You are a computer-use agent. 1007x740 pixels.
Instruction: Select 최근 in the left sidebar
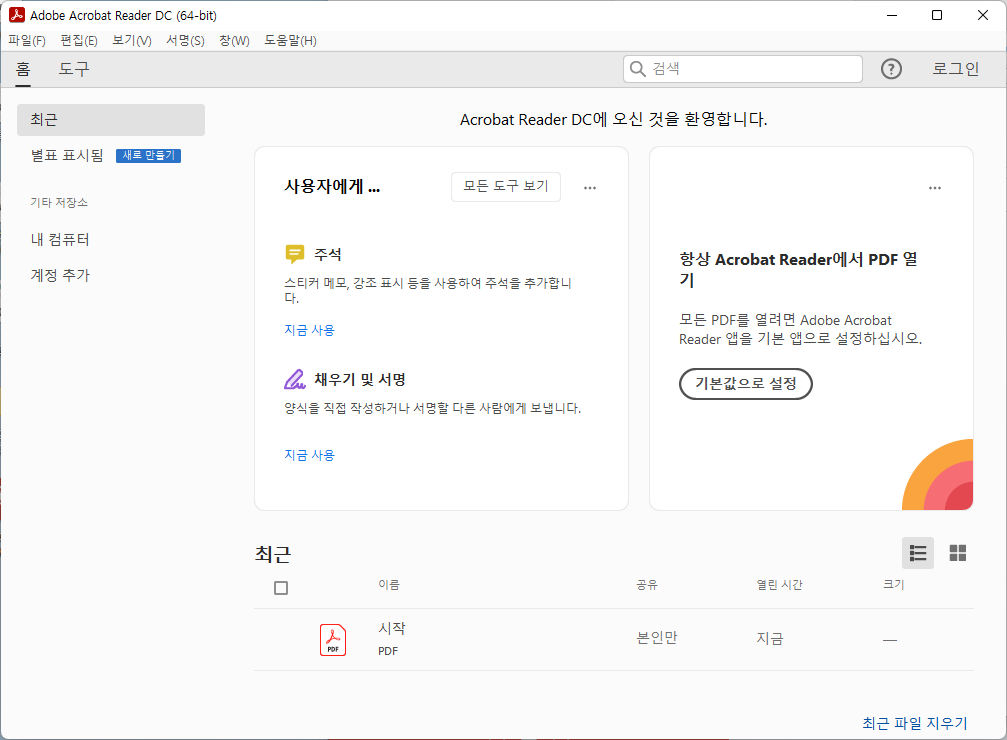[x=110, y=119]
